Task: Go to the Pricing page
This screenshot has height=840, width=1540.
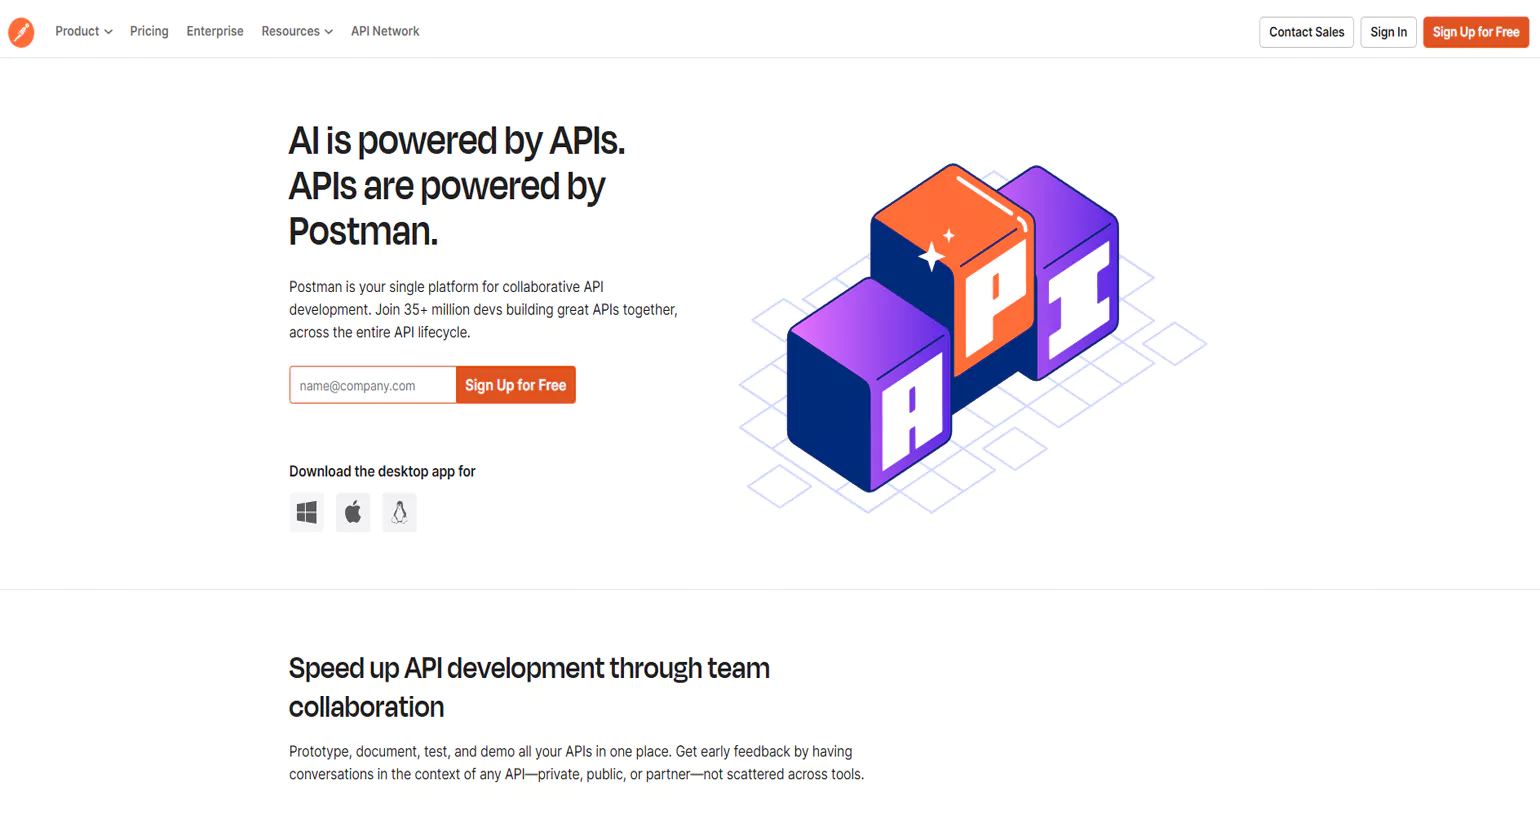Action: [x=149, y=32]
